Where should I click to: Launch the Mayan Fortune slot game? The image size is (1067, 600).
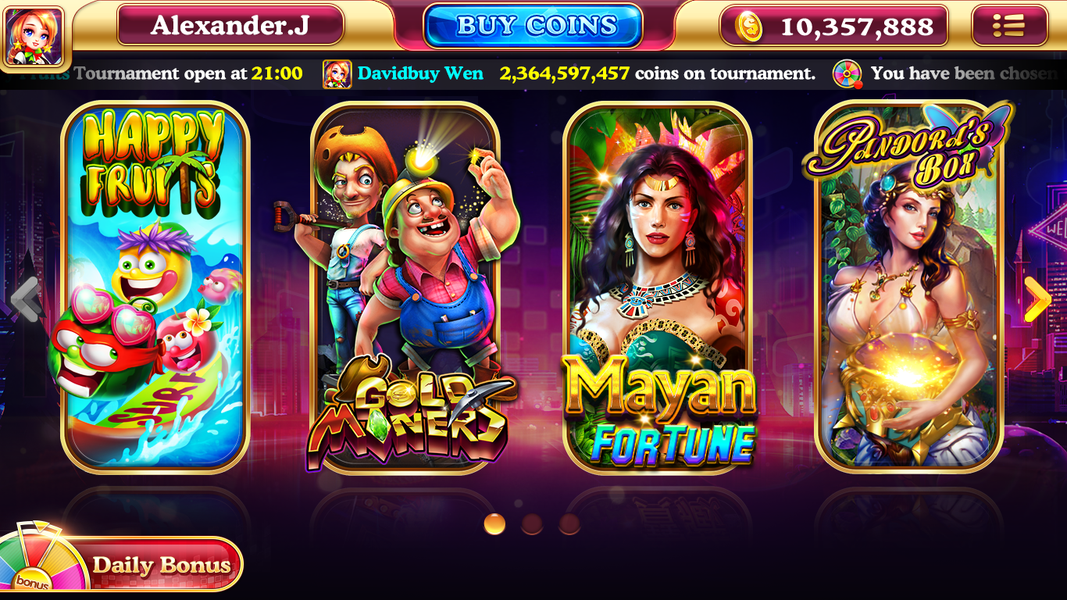point(657,287)
